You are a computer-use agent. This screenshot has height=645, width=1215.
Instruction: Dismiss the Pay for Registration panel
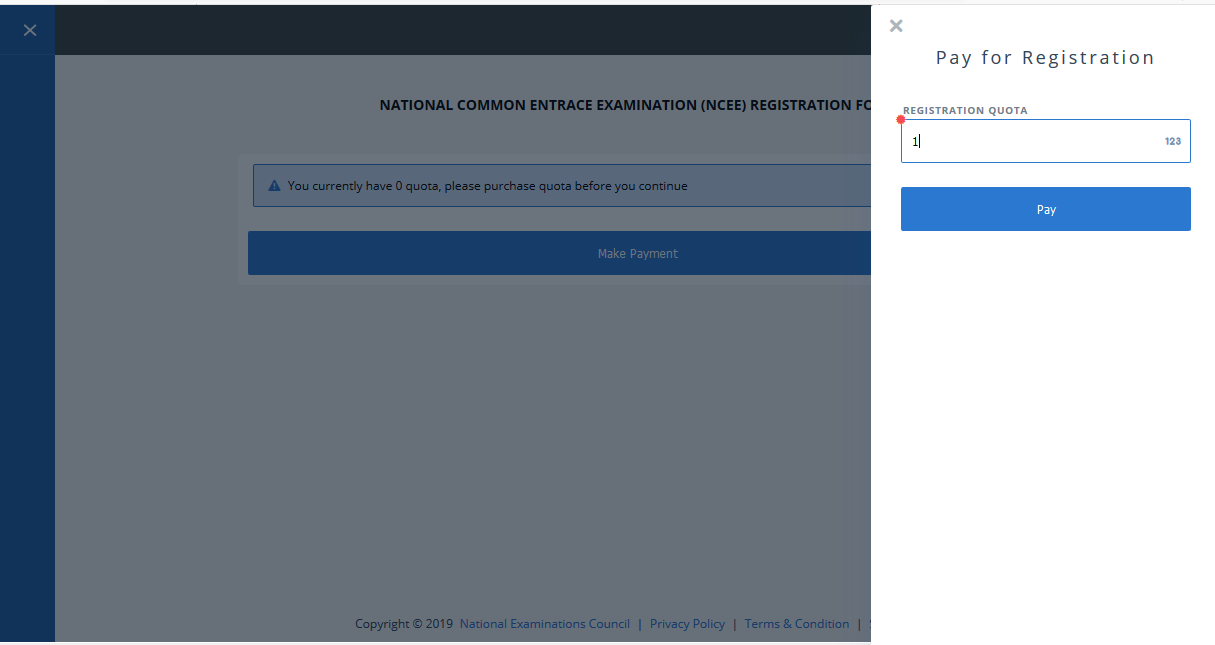[896, 25]
